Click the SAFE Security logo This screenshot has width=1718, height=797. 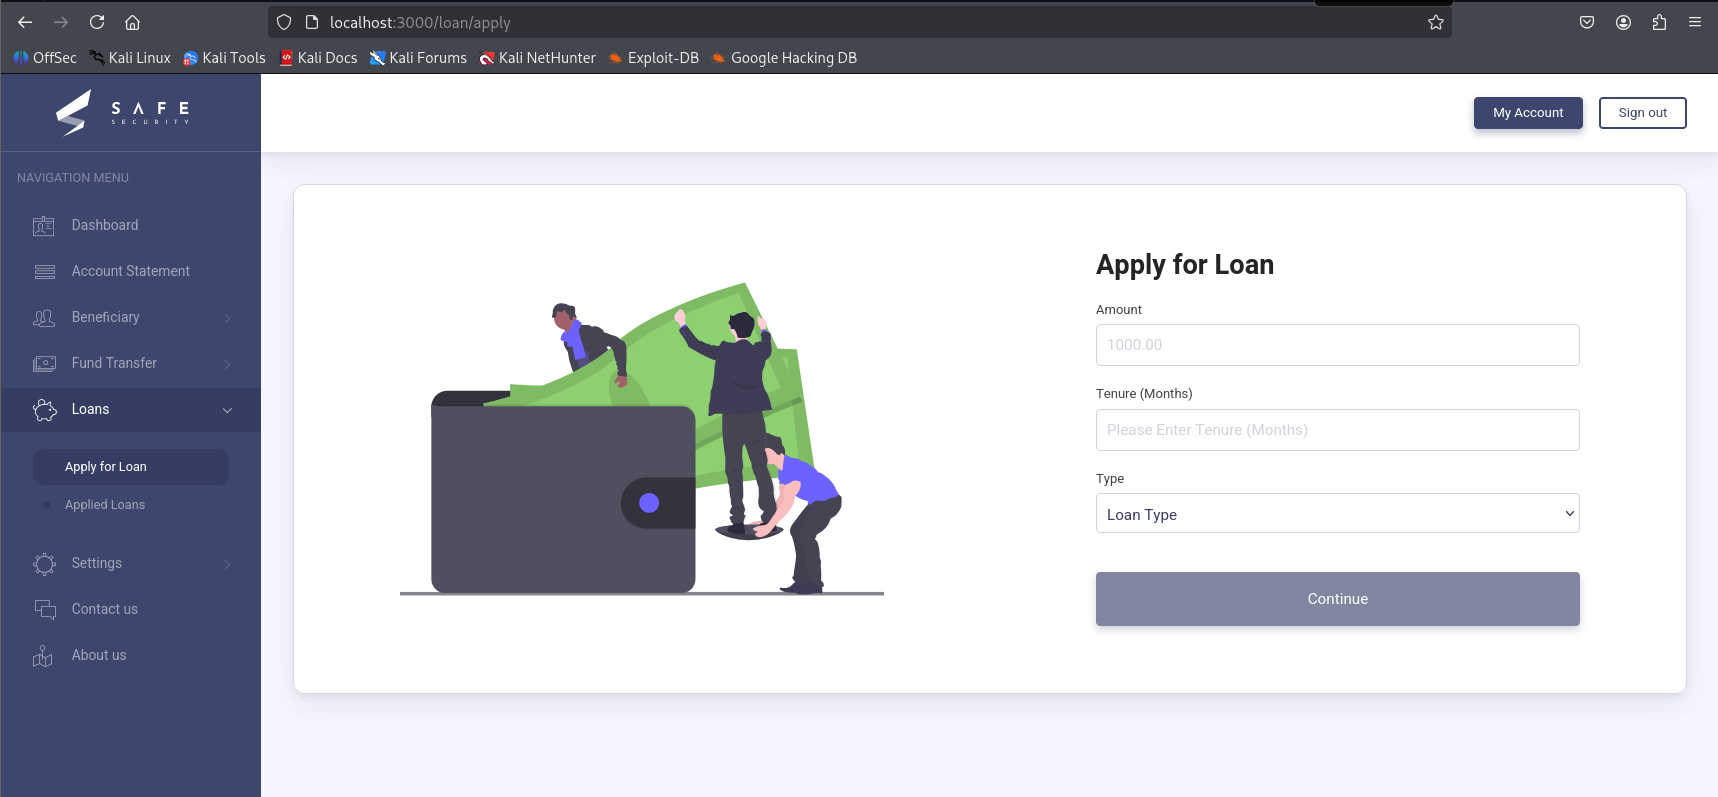[122, 112]
